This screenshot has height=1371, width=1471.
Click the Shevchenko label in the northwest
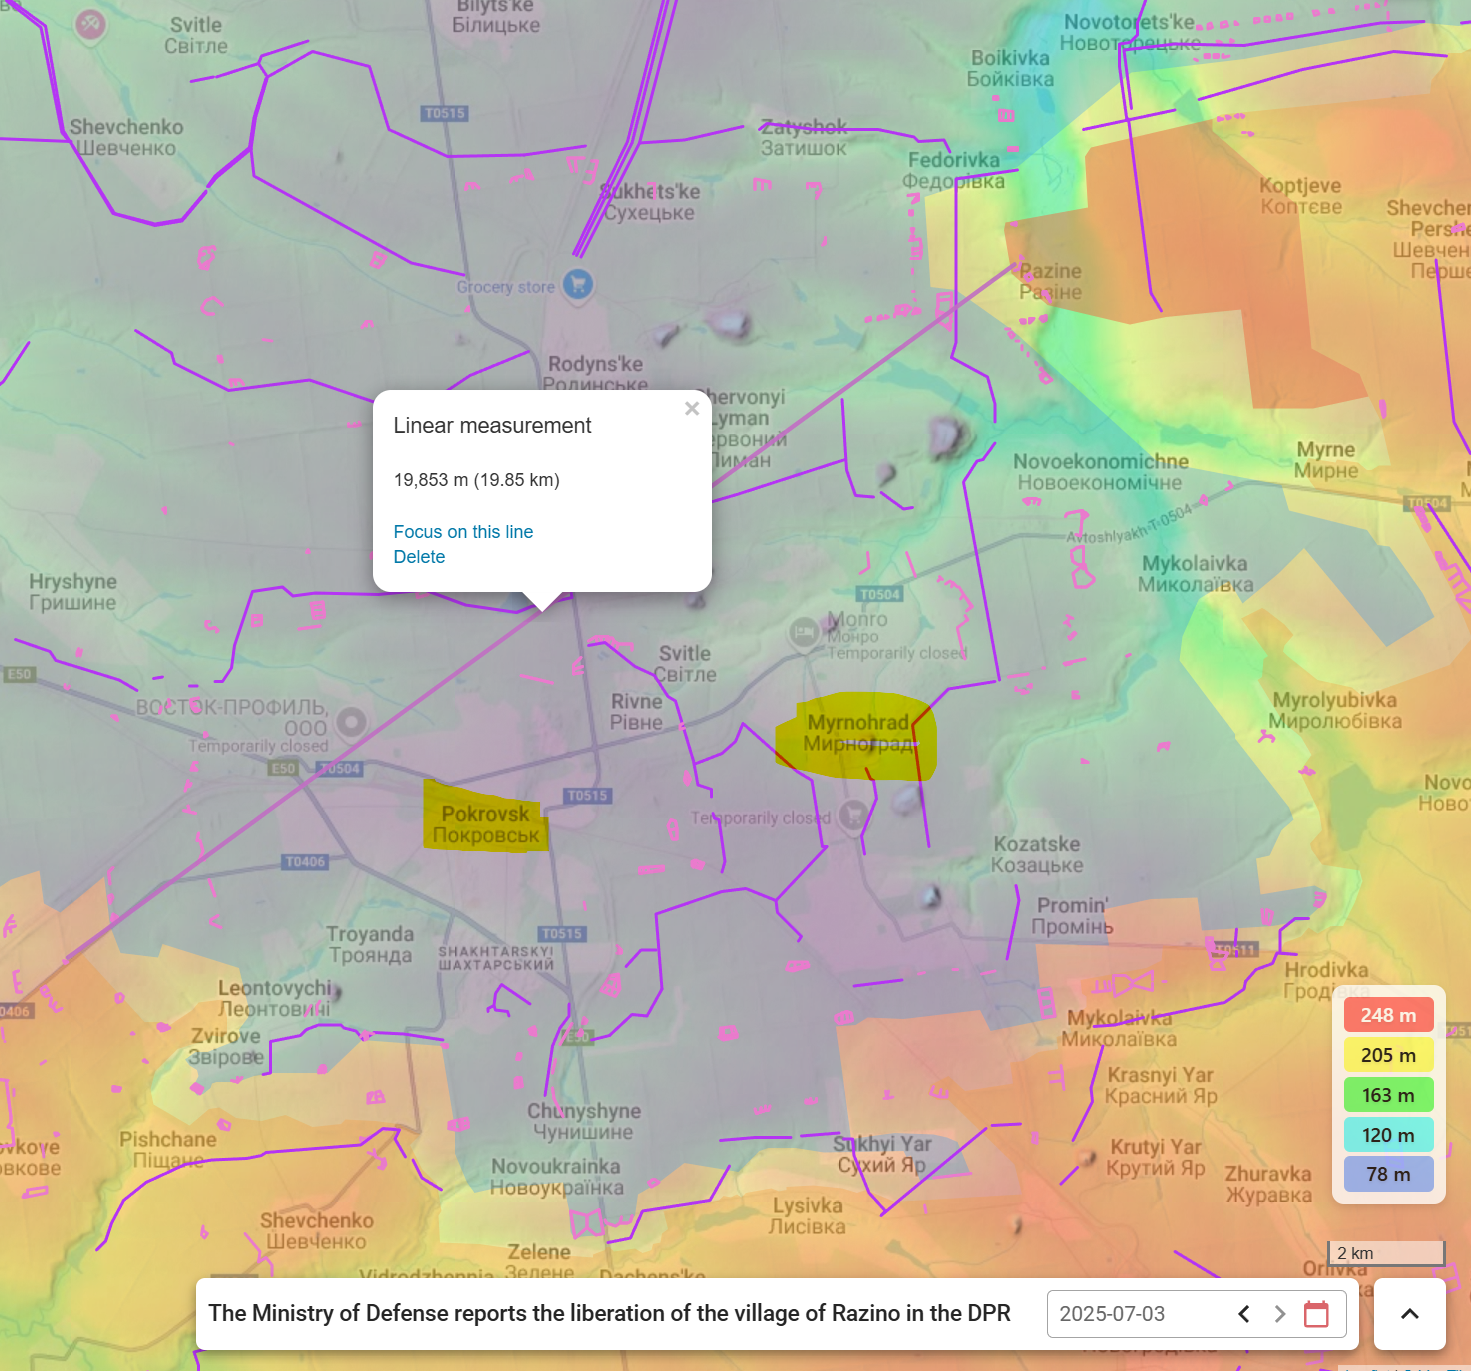pos(126,138)
